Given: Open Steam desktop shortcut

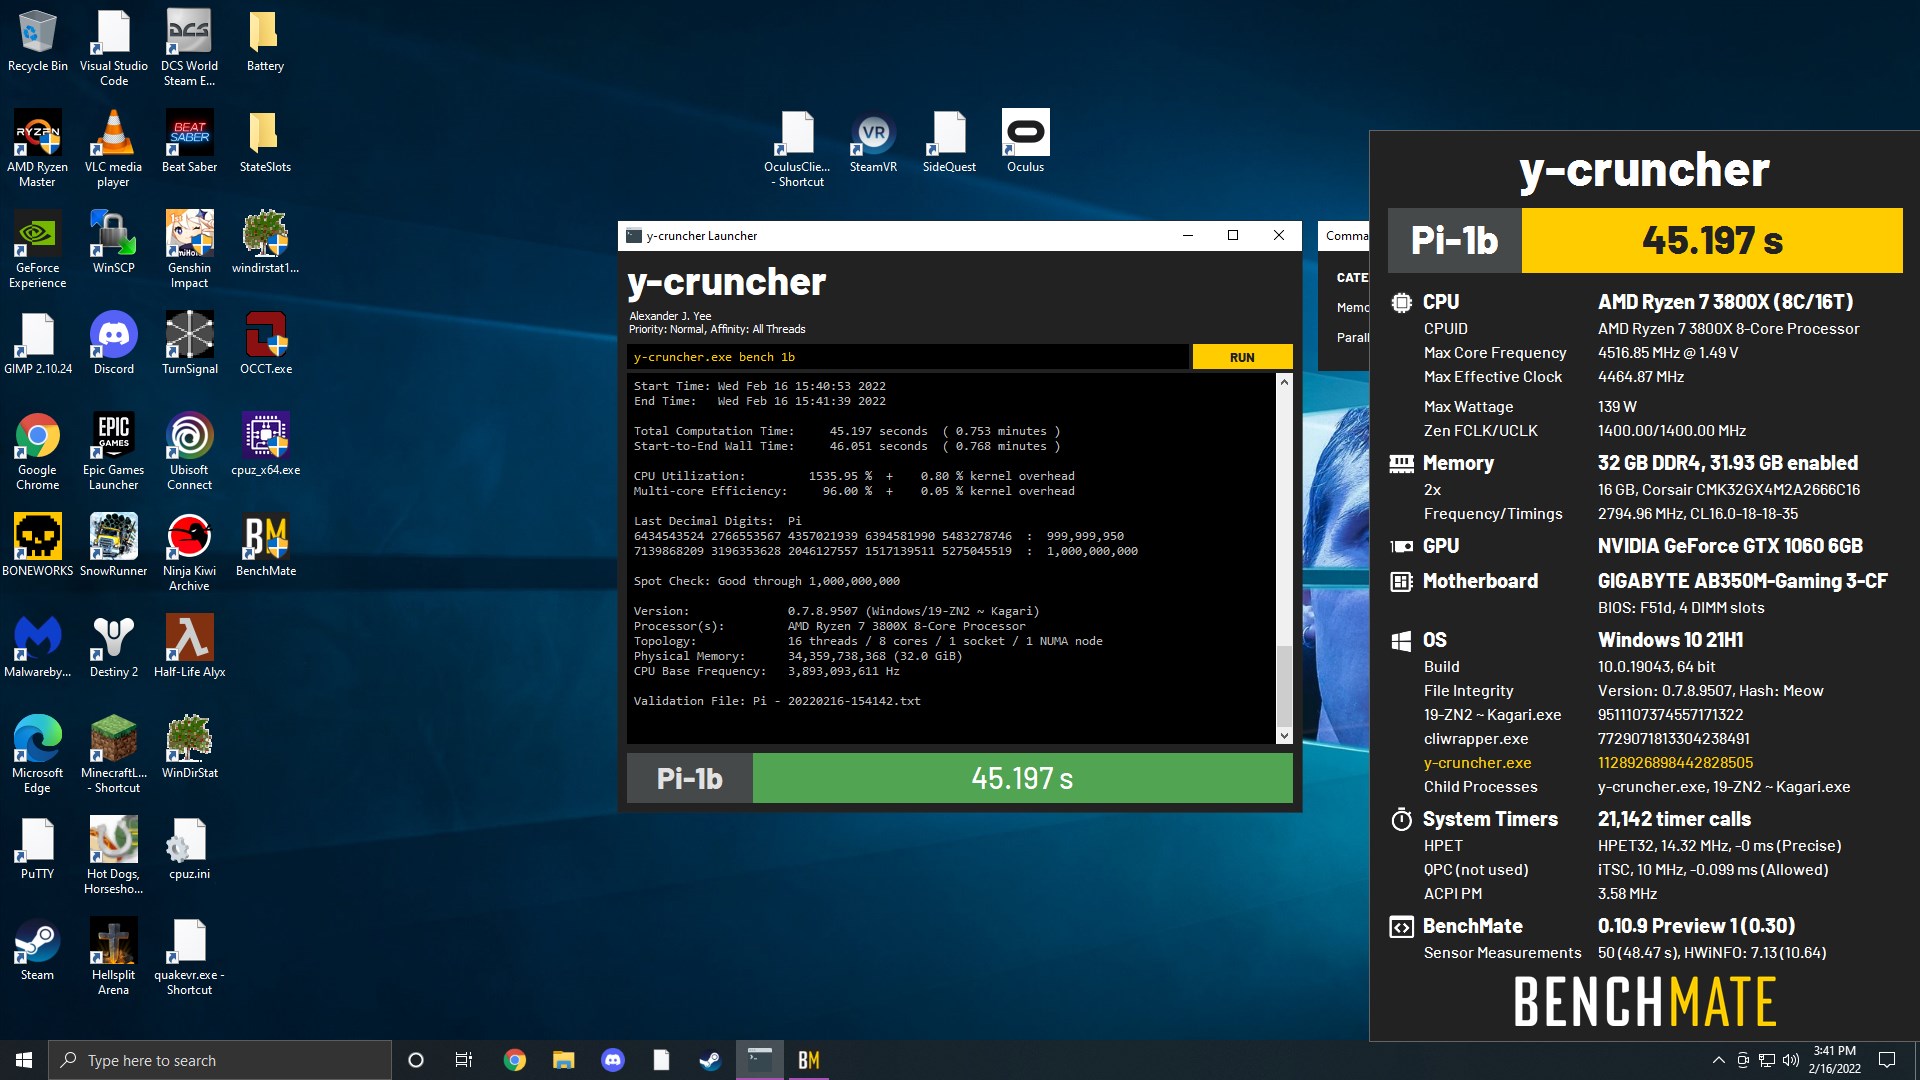Looking at the screenshot, I should click(38, 950).
